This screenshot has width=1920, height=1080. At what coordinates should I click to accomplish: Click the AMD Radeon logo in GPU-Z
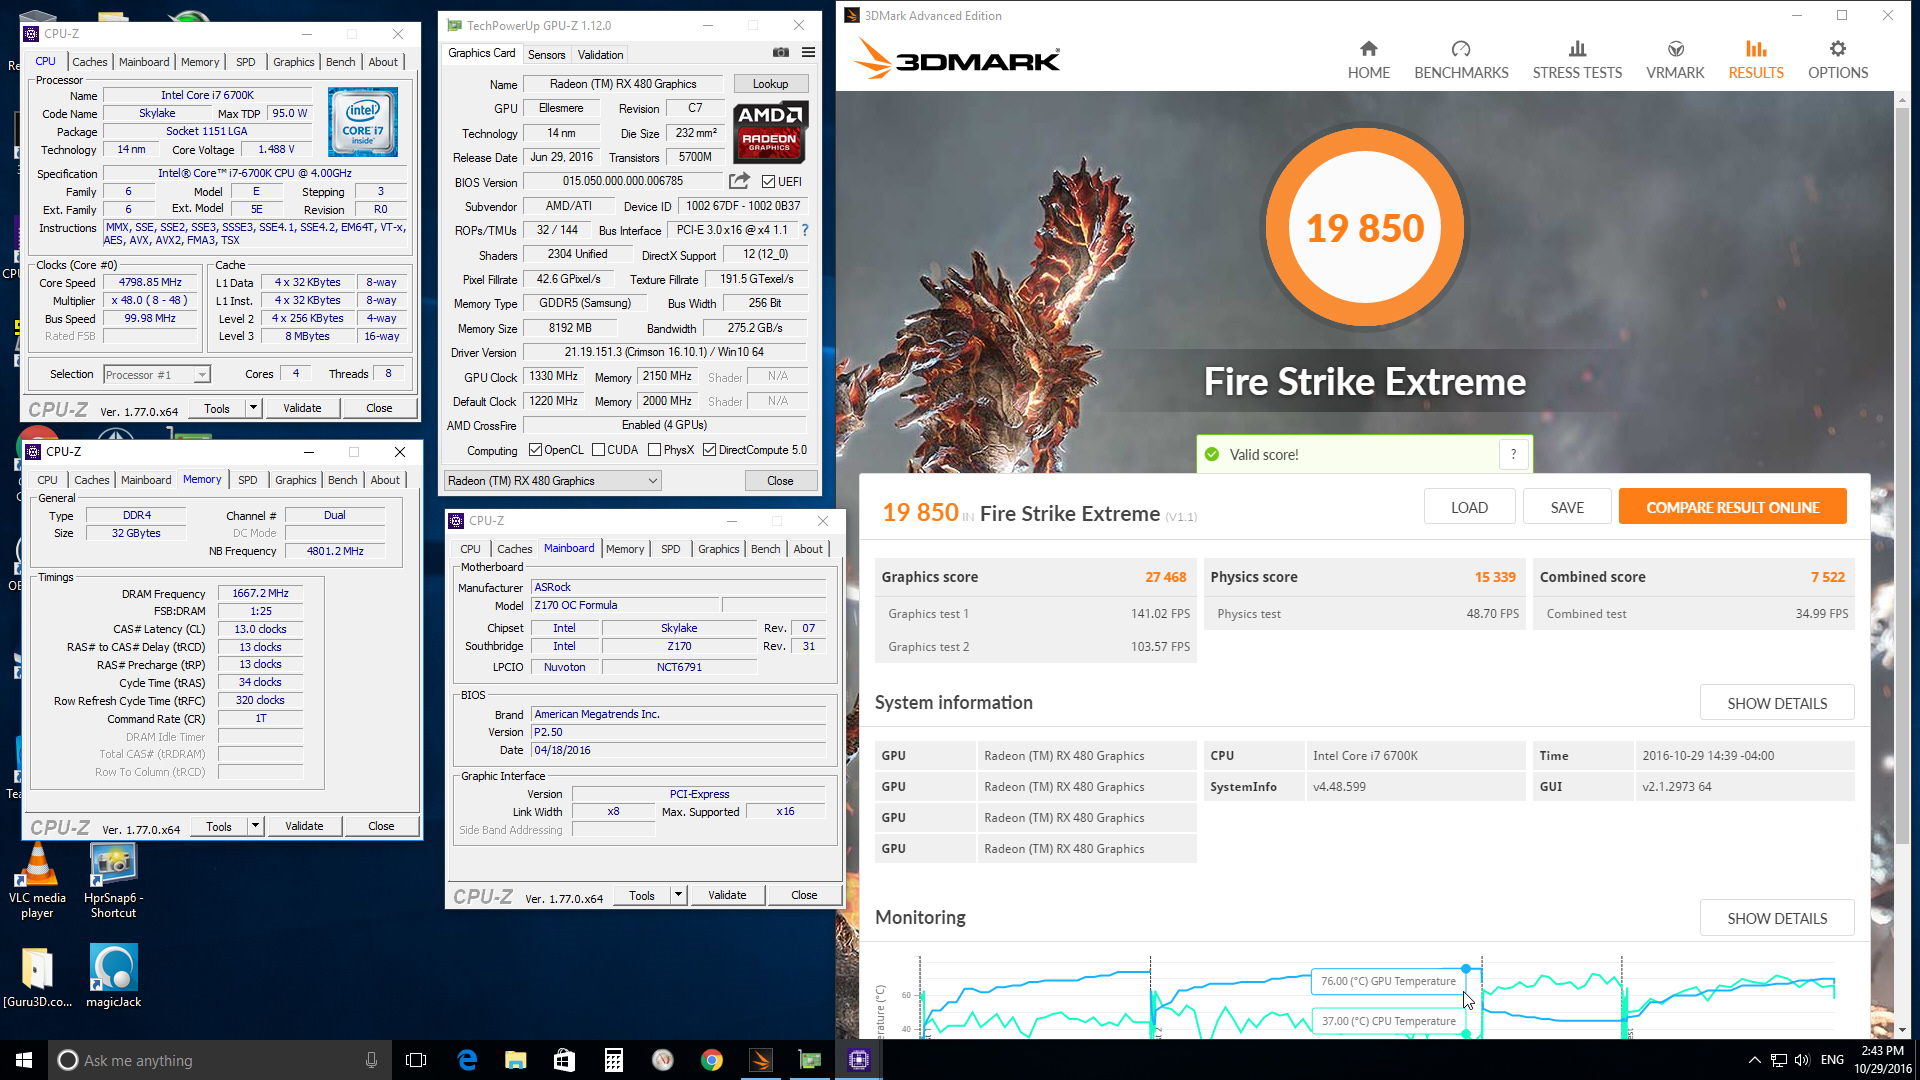point(770,132)
